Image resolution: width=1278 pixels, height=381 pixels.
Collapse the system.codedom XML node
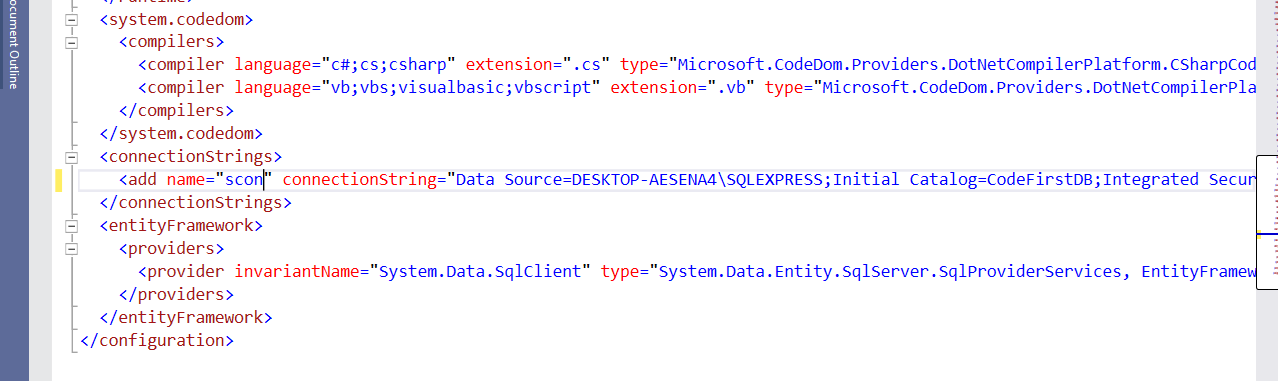(71, 19)
